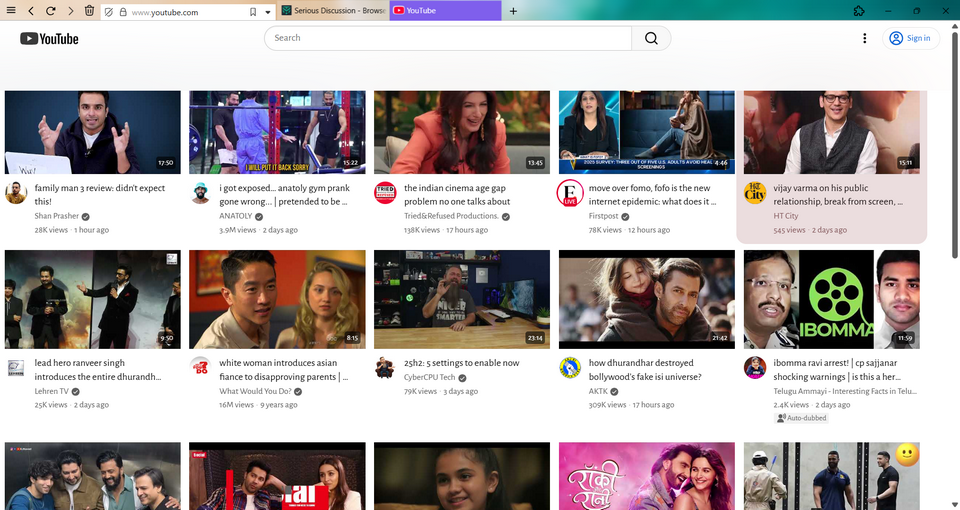Open 'lead hero ranveer singh introduces' video title
Viewport: 960px width, 510px height.
(x=98, y=370)
